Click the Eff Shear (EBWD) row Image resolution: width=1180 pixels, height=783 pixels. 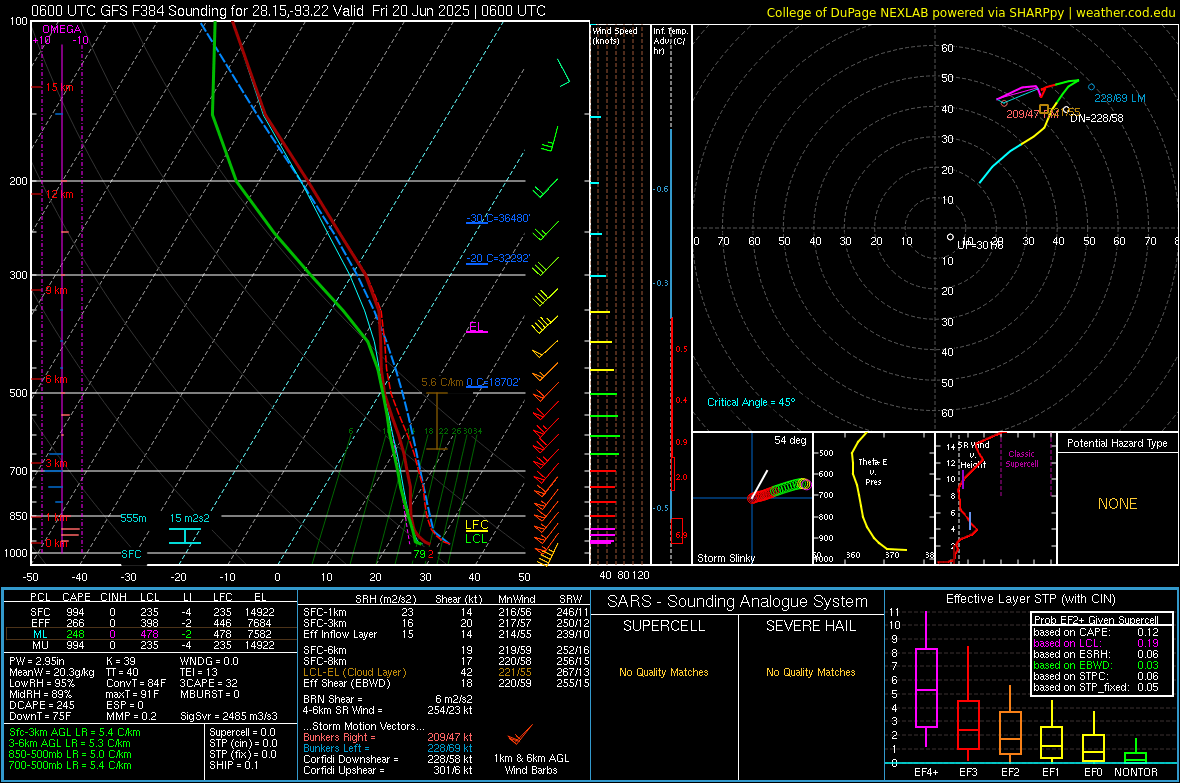(446, 683)
